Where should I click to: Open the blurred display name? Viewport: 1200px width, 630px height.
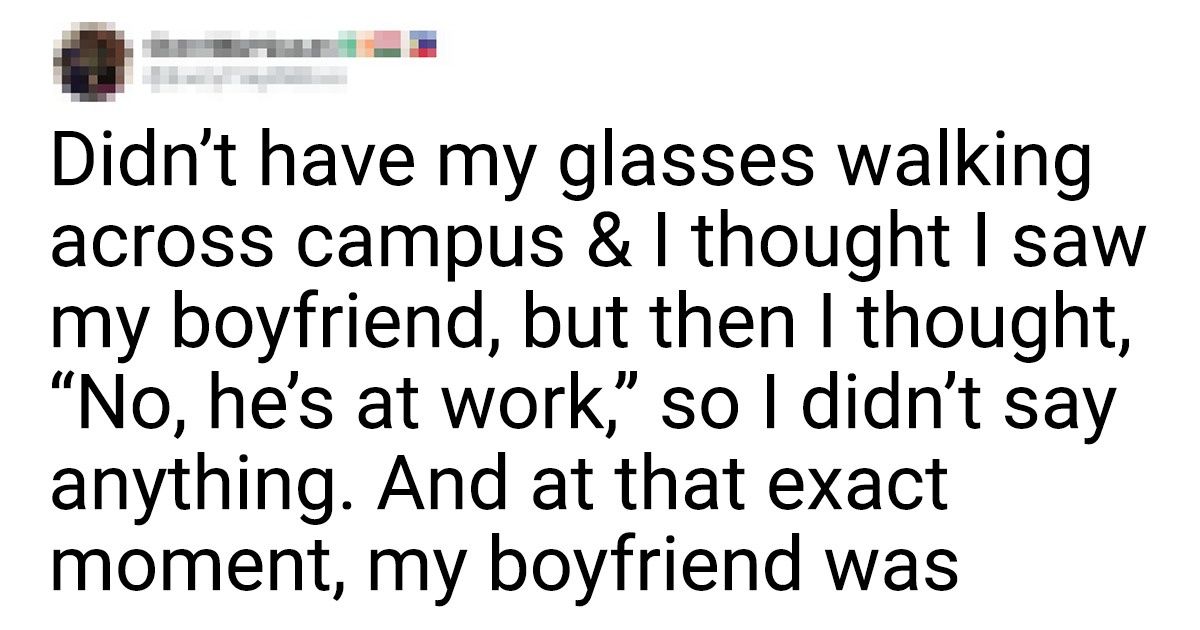coord(240,45)
